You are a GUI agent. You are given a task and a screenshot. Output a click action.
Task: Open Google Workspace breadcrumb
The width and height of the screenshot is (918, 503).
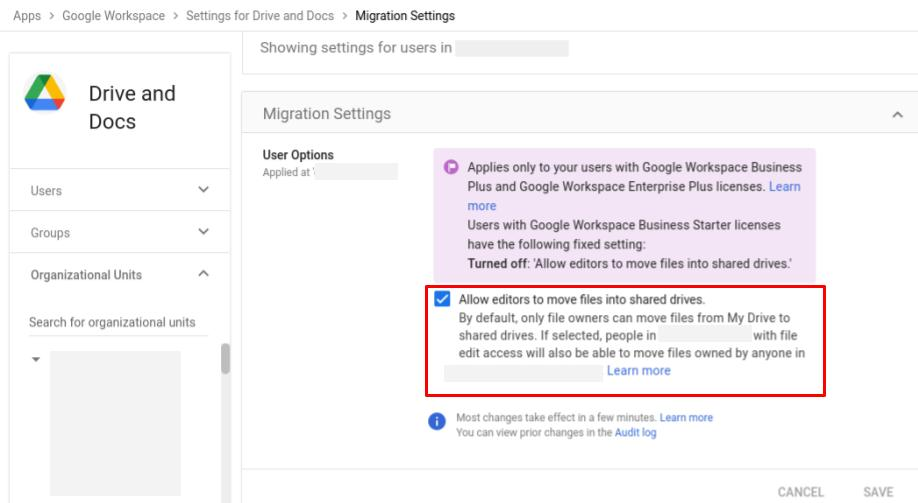pyautogui.click(x=114, y=16)
